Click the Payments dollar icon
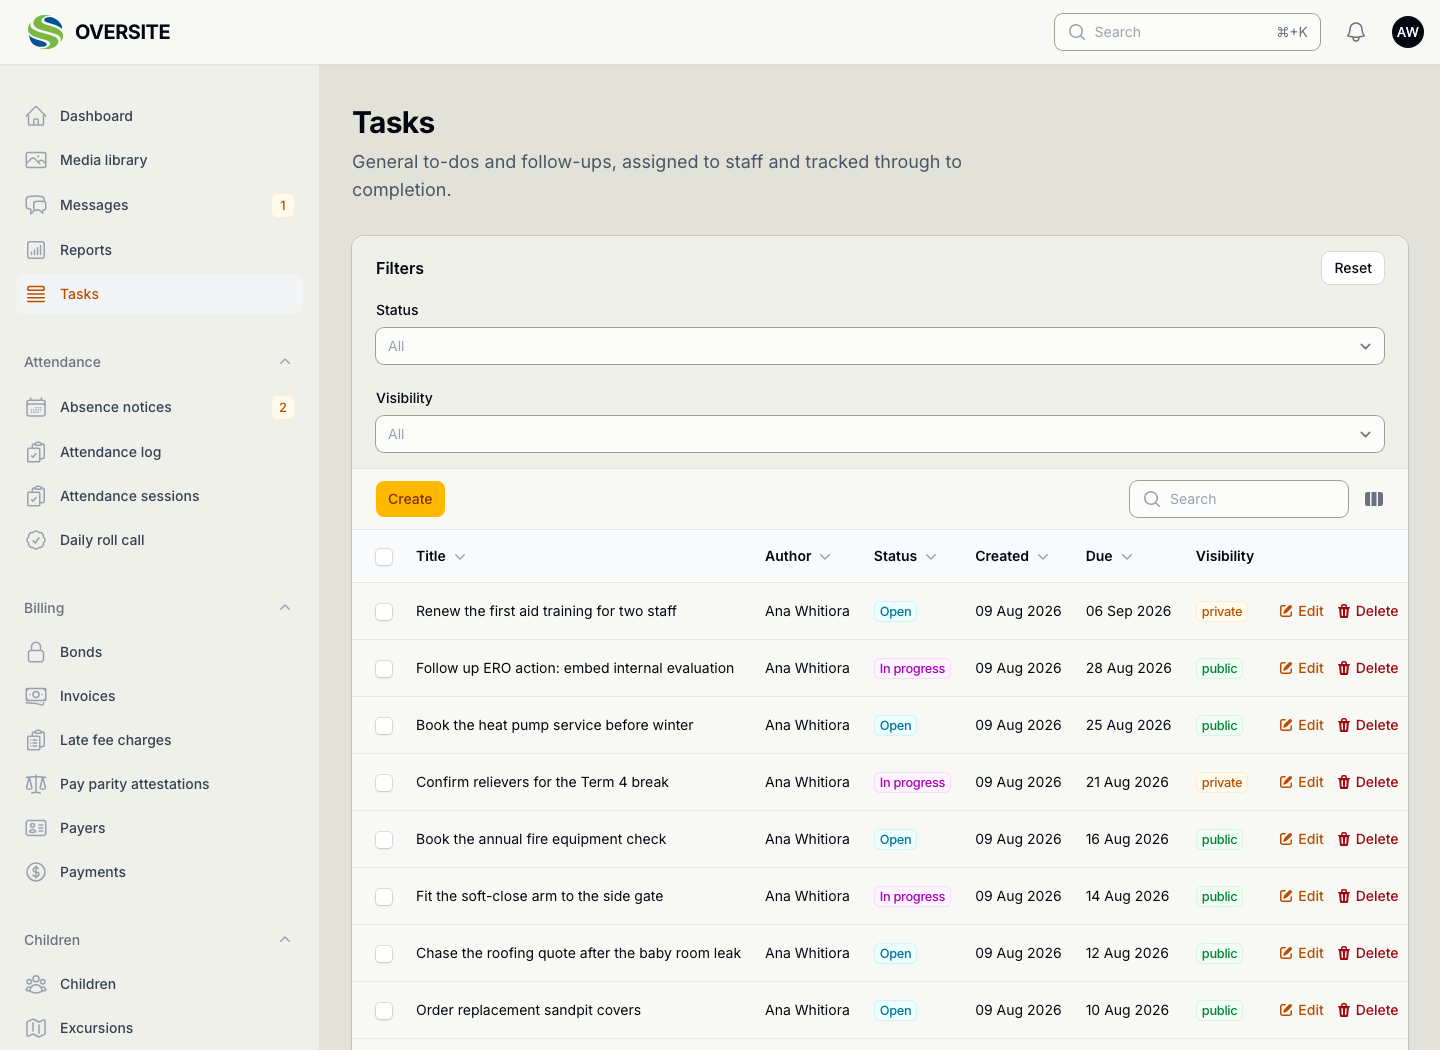This screenshot has height=1050, width=1440. coord(36,872)
